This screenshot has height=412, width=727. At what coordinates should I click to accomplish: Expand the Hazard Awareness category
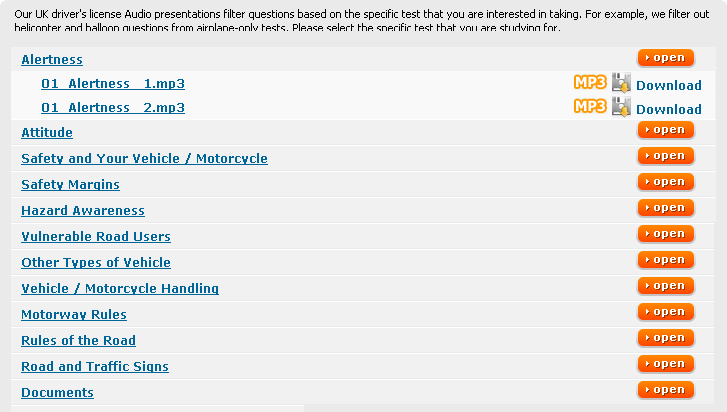click(665, 208)
